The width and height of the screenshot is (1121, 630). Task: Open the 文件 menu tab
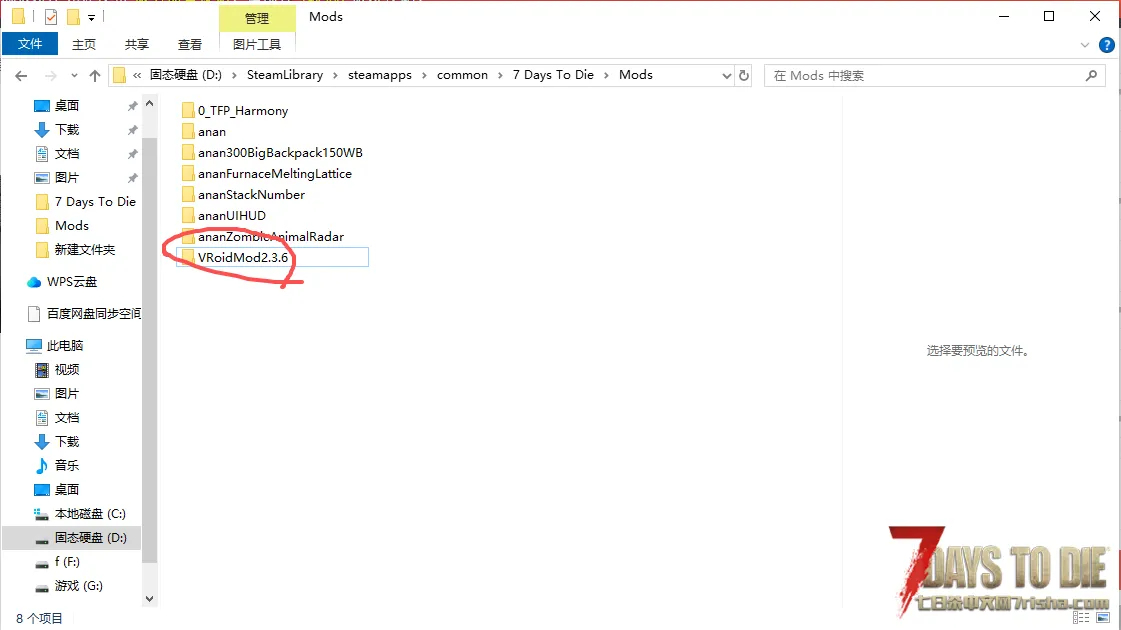[x=30, y=44]
